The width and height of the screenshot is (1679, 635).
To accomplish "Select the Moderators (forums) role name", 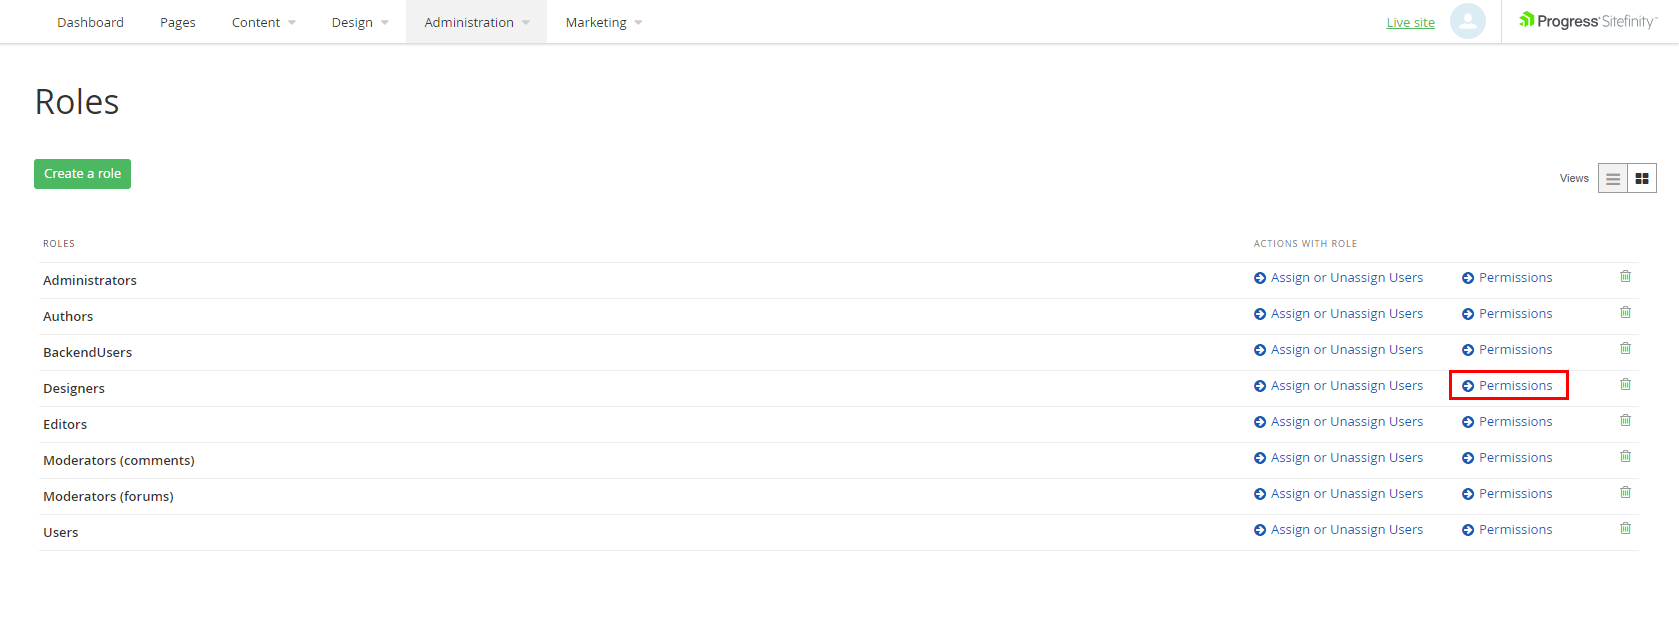I will coord(108,497).
